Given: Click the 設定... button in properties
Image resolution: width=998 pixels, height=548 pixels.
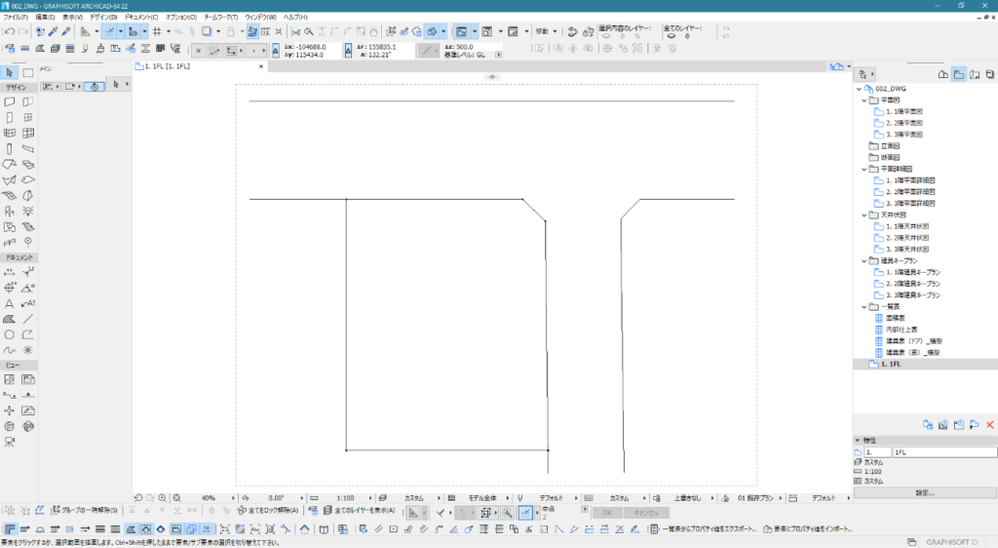Looking at the screenshot, I should pos(924,493).
